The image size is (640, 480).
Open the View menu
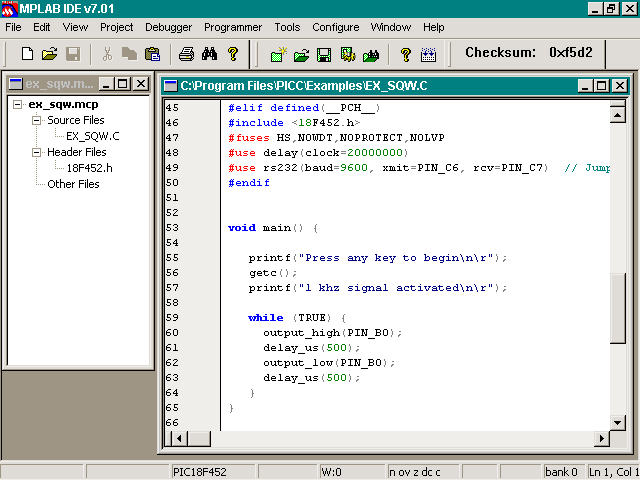click(x=75, y=27)
